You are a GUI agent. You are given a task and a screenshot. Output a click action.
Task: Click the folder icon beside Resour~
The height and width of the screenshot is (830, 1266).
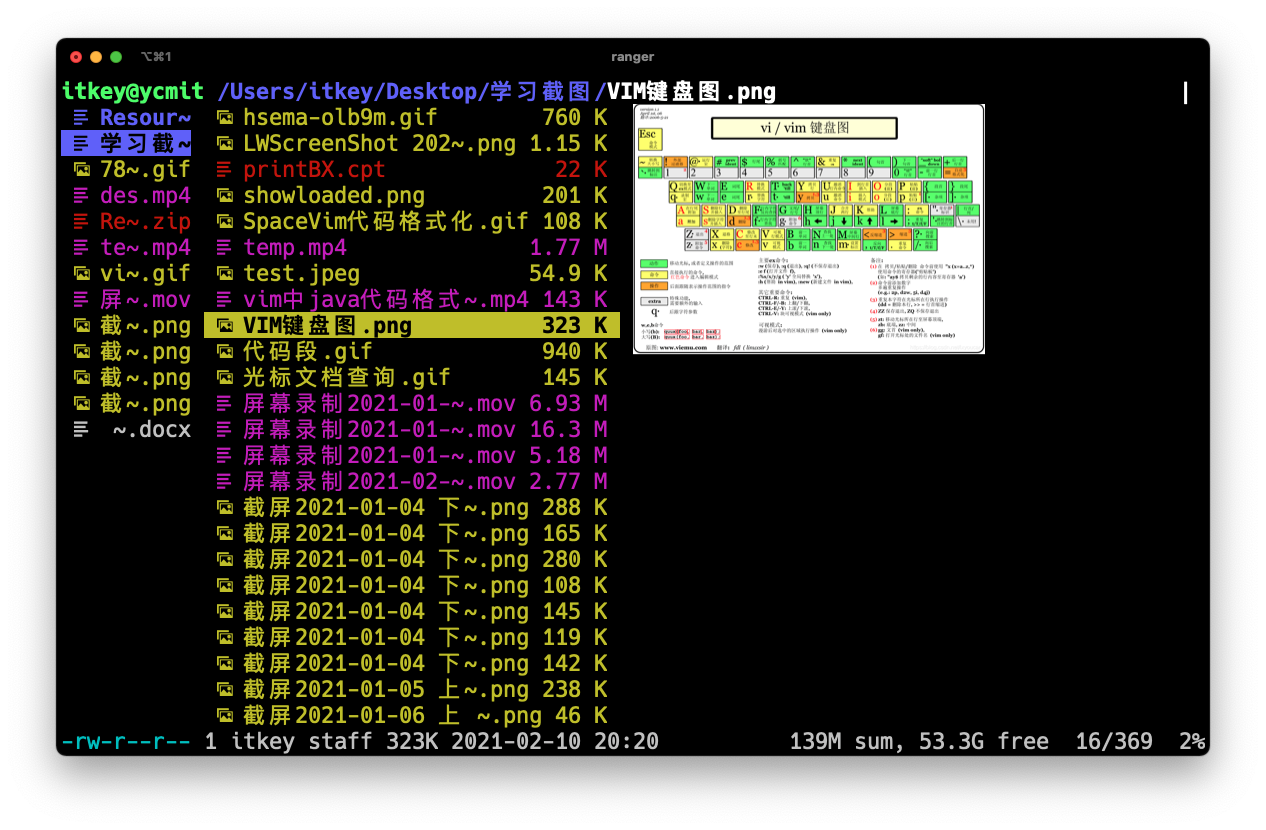click(x=81, y=118)
